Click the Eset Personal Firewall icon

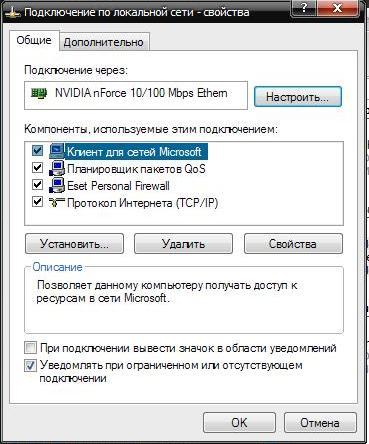[57, 185]
